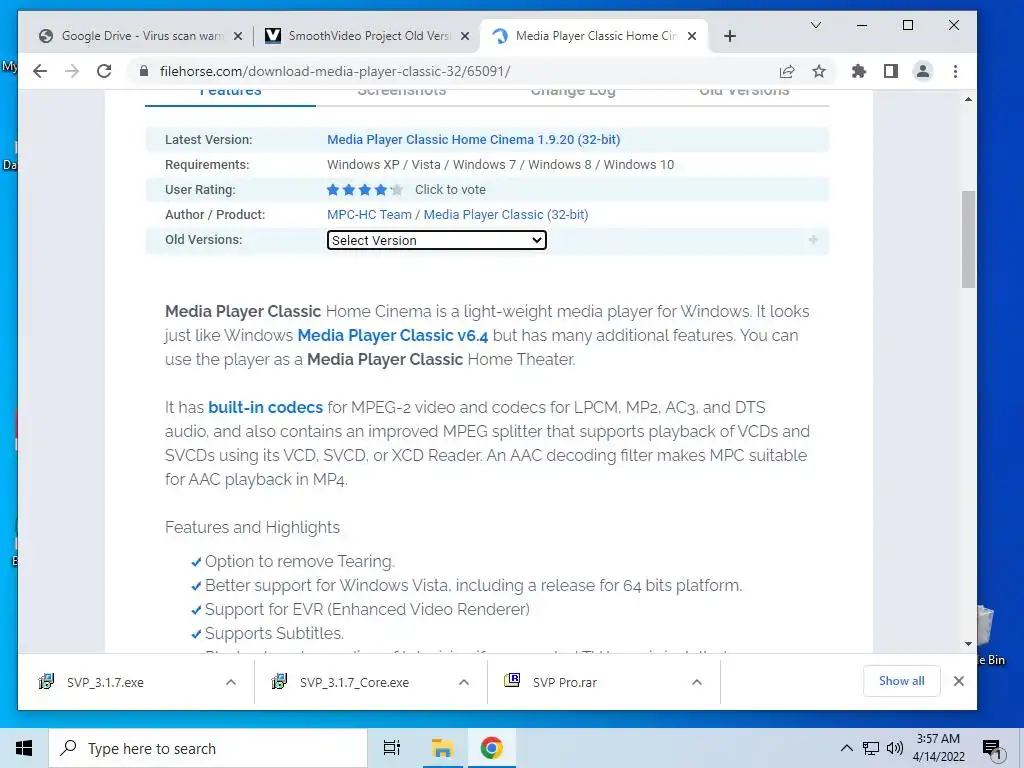Viewport: 1024px width, 768px height.
Task: Open the notification center icon
Action: (992, 750)
